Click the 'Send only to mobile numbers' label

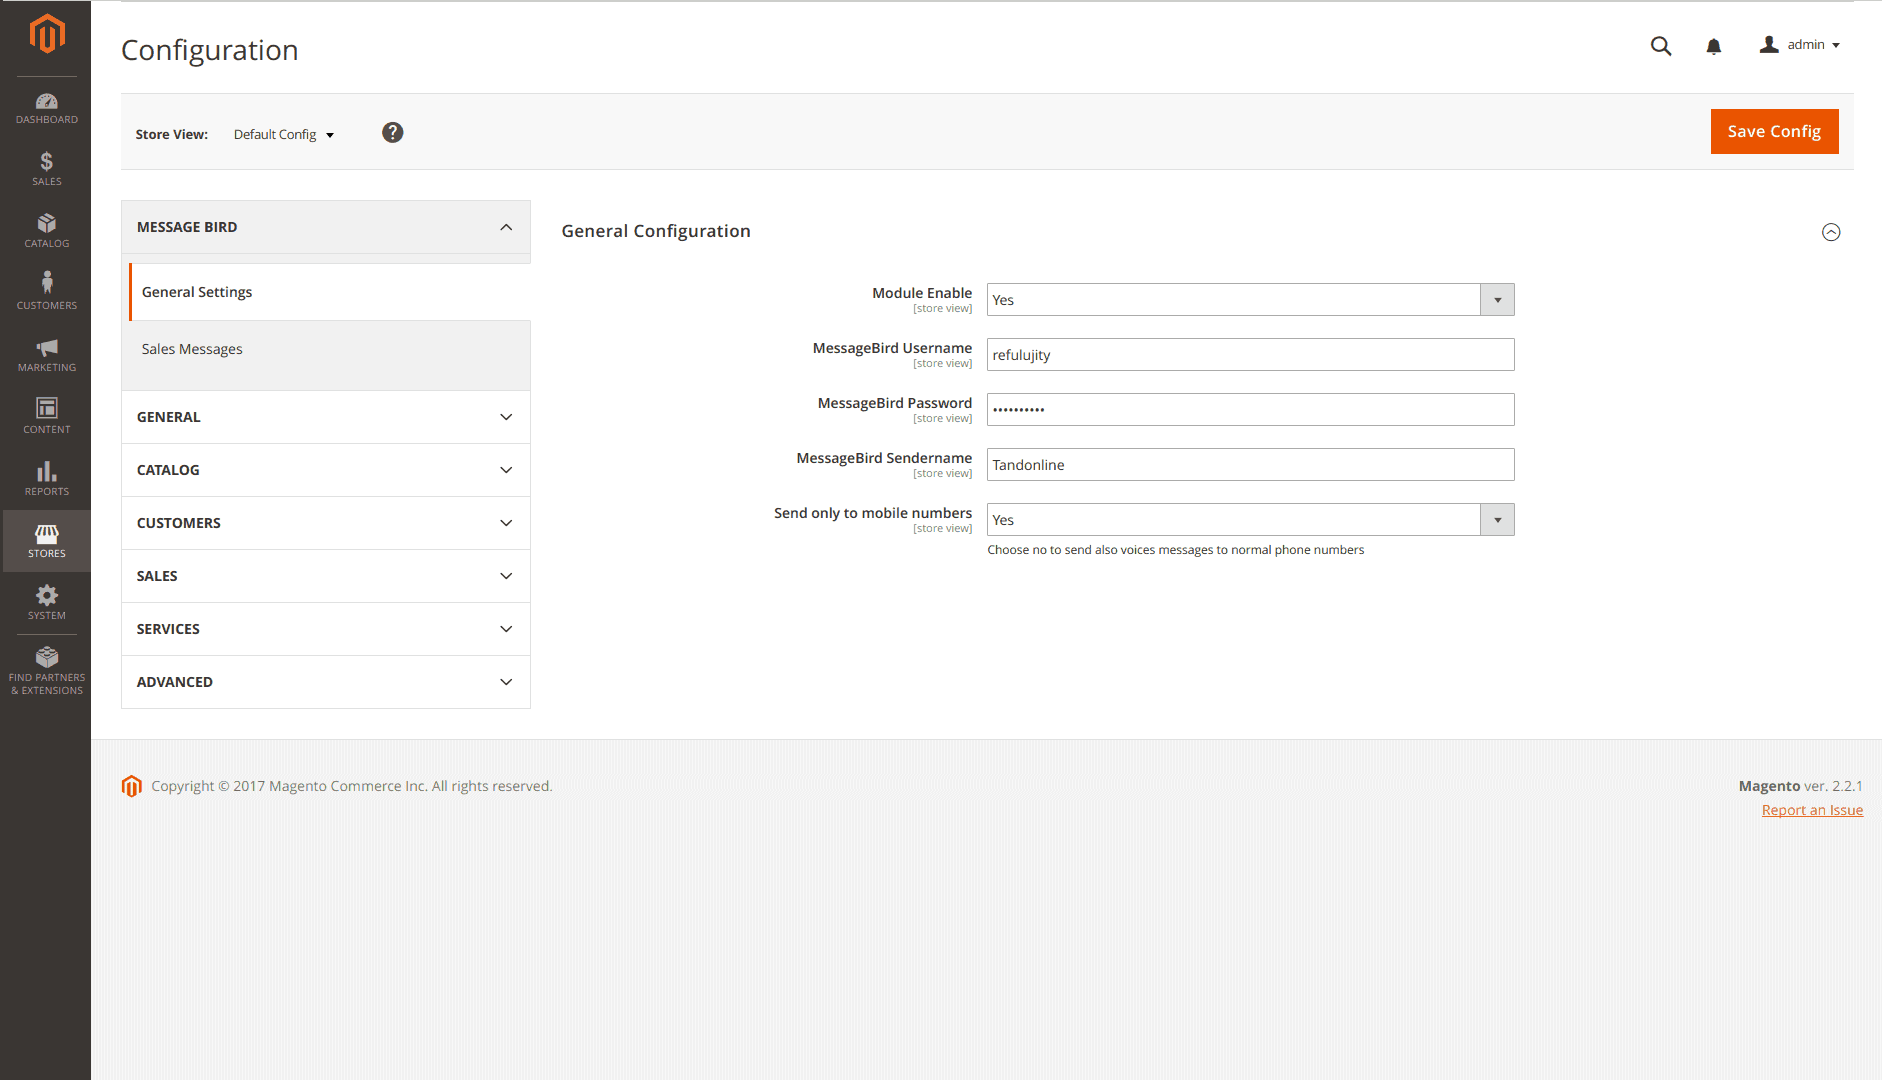coord(873,513)
